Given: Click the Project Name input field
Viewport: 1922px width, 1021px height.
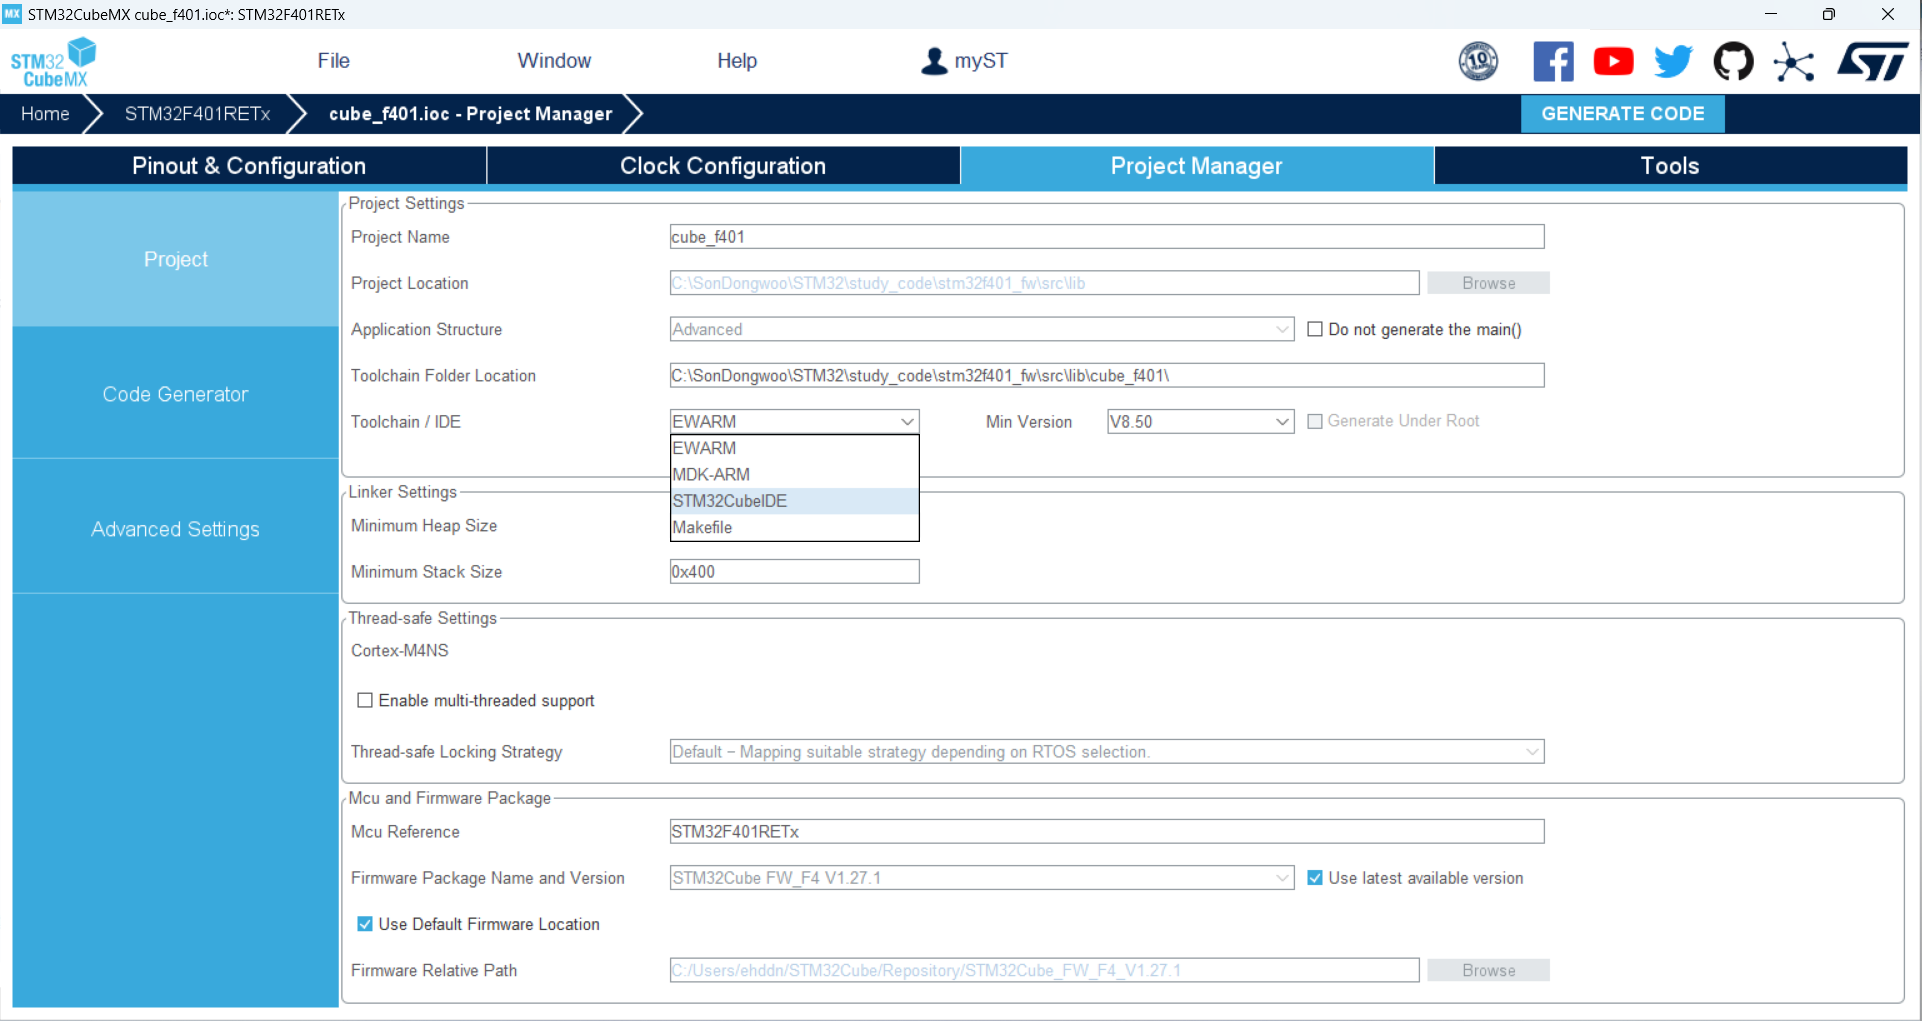Looking at the screenshot, I should coord(1107,237).
